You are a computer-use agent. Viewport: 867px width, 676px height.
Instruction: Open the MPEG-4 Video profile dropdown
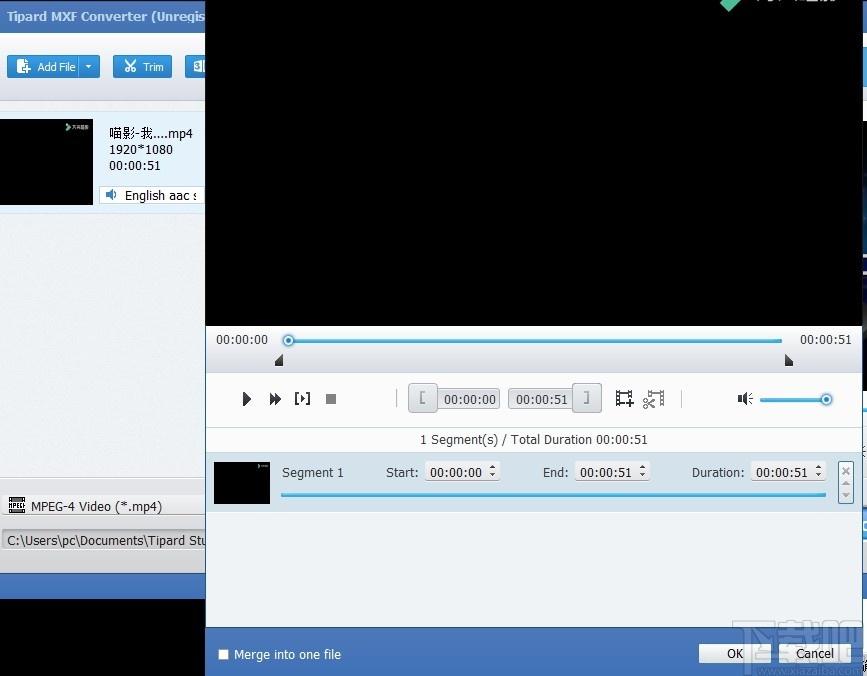pos(104,506)
